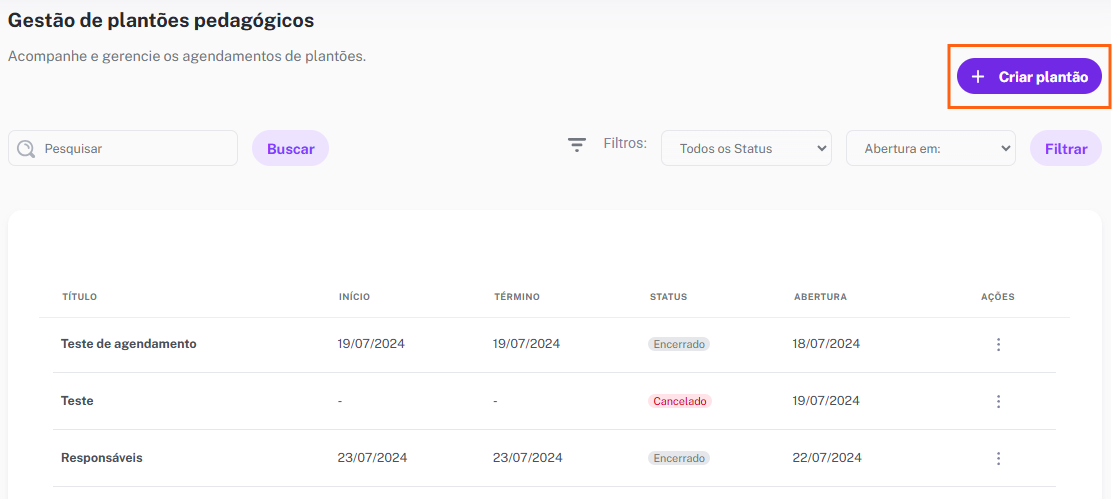Sort by the STATUS column header
This screenshot has width=1113, height=499.
pyautogui.click(x=669, y=297)
